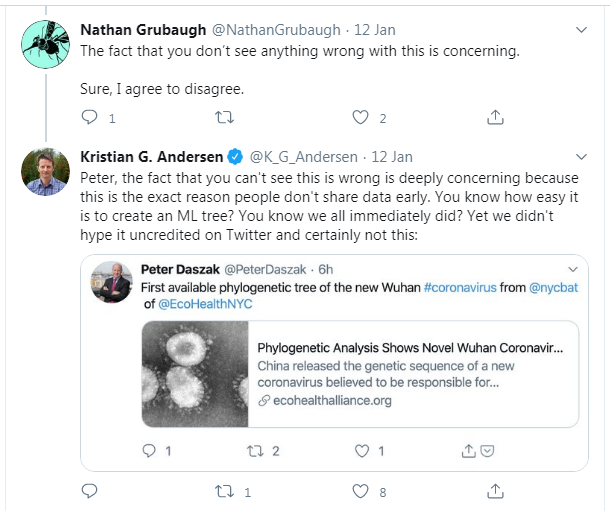Reply to Peter Daszak's quoted tweet
This screenshot has width=610, height=511.
point(150,451)
